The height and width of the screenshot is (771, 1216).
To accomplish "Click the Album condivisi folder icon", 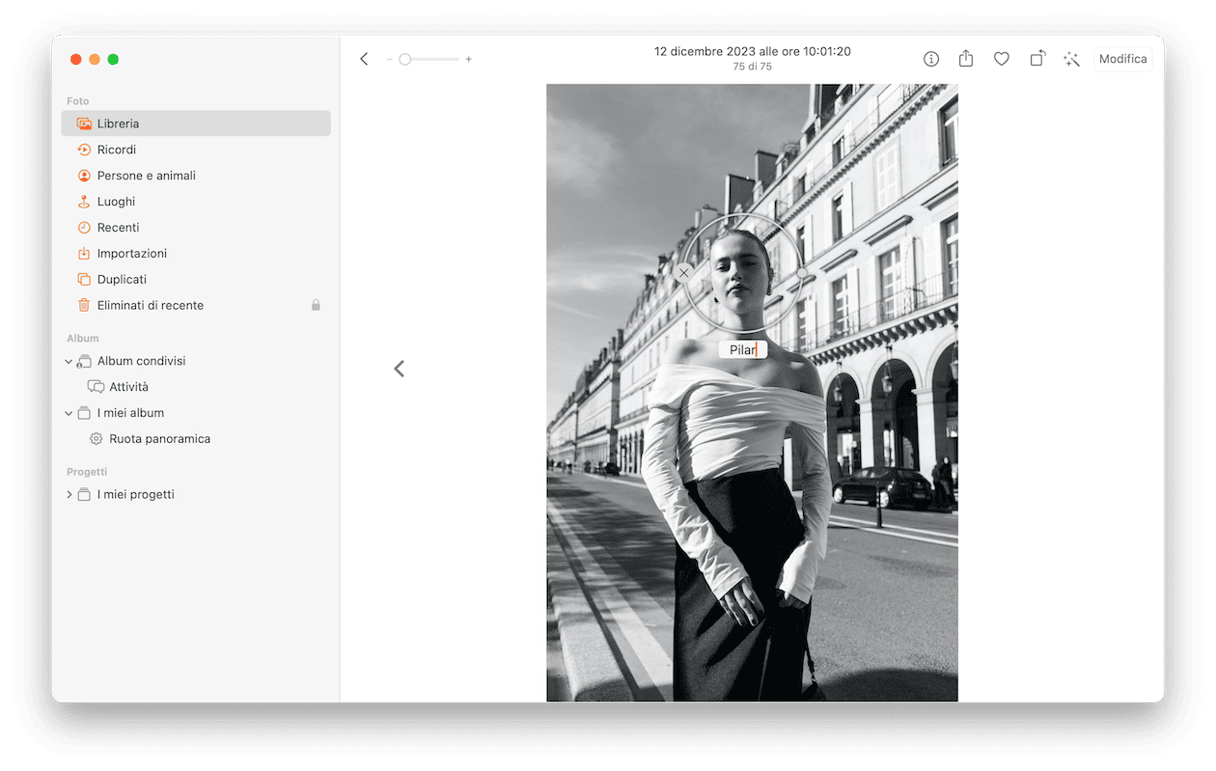I will (x=84, y=361).
